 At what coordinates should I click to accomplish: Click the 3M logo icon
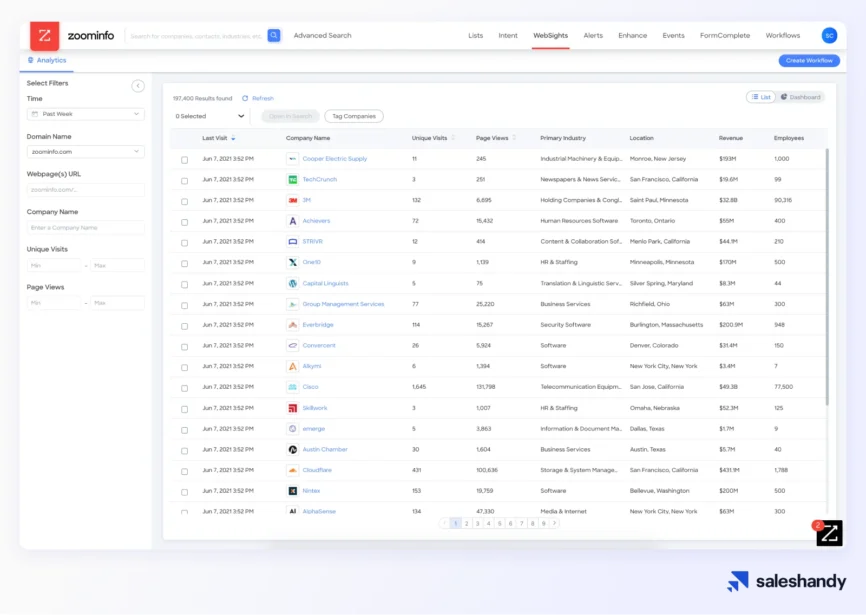point(293,200)
